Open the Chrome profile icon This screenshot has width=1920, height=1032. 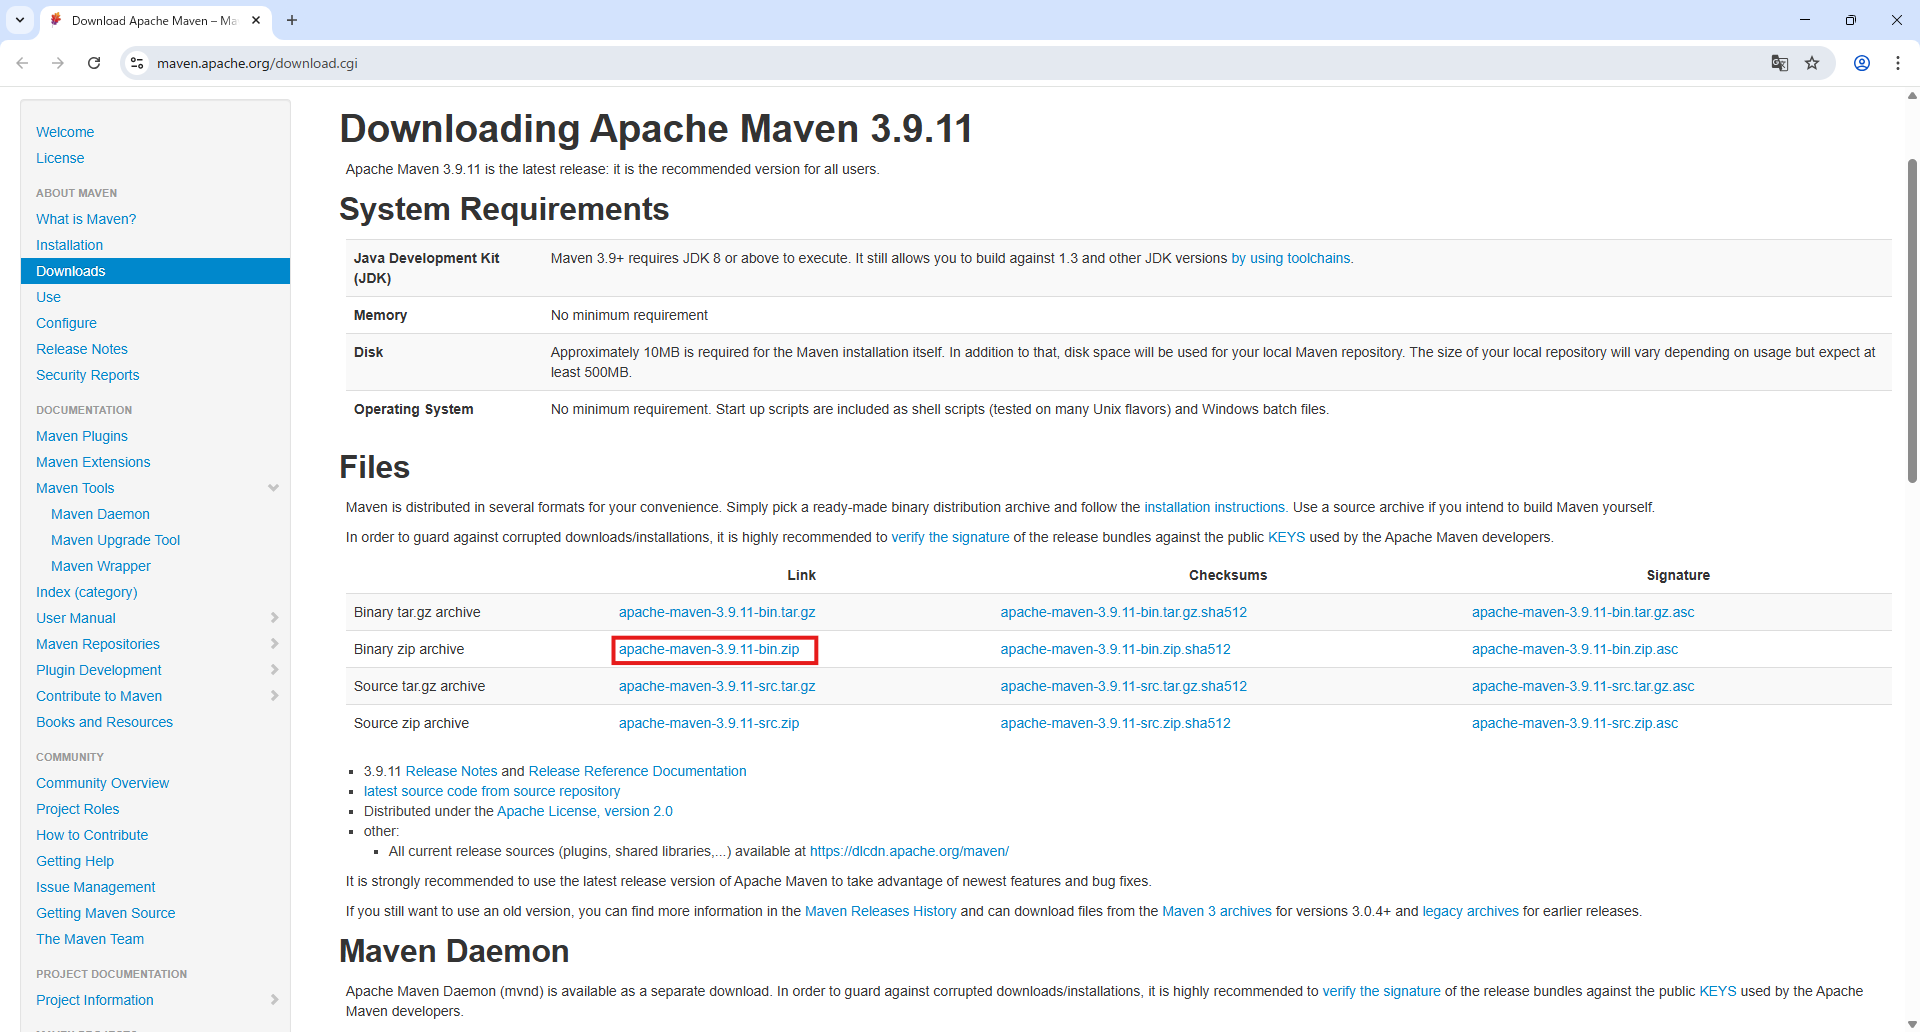tap(1862, 63)
